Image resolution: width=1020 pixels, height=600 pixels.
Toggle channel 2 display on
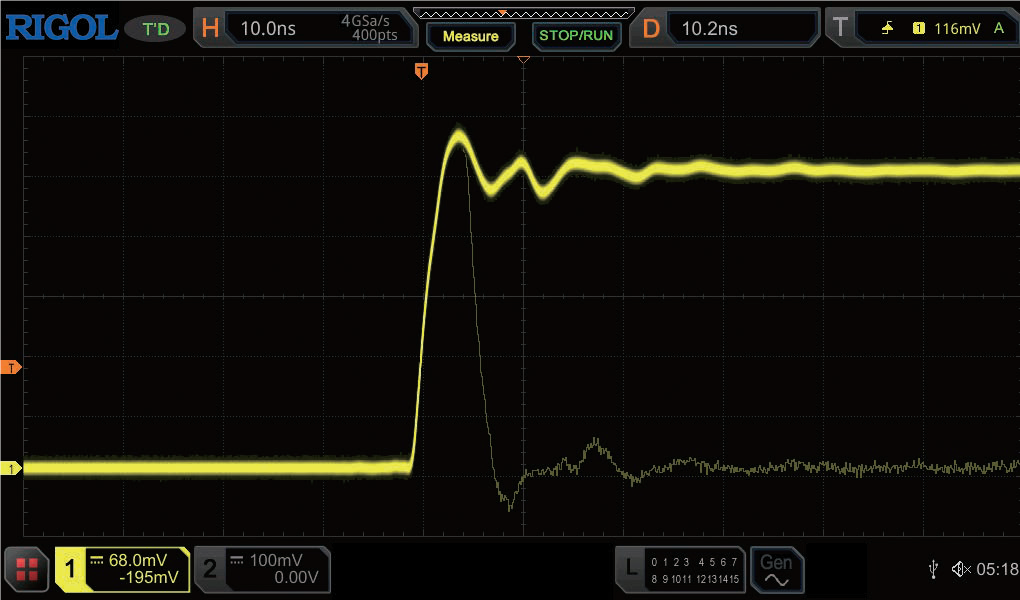point(262,570)
